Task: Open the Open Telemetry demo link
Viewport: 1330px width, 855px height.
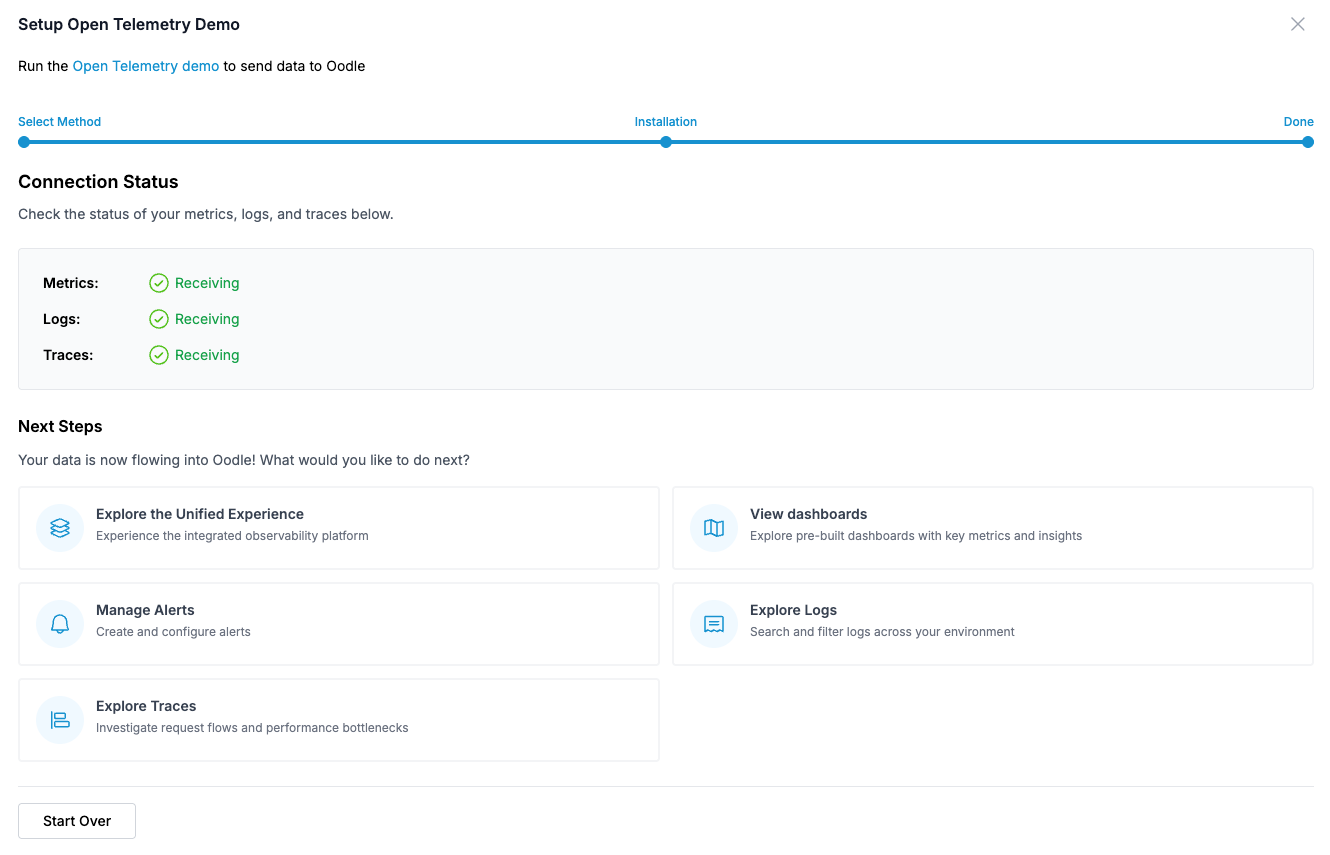Action: point(146,66)
